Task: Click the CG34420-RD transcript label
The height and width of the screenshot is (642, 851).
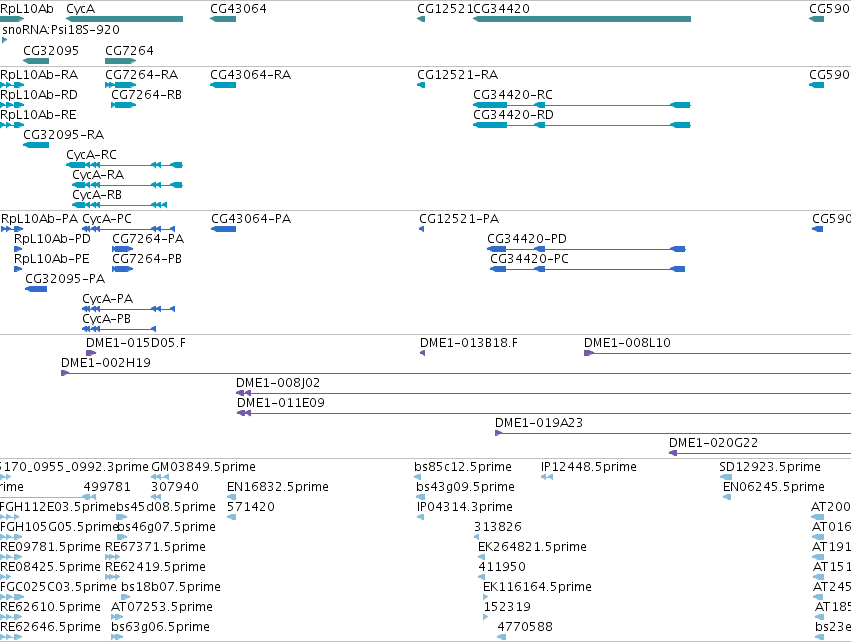Action: pos(513,115)
